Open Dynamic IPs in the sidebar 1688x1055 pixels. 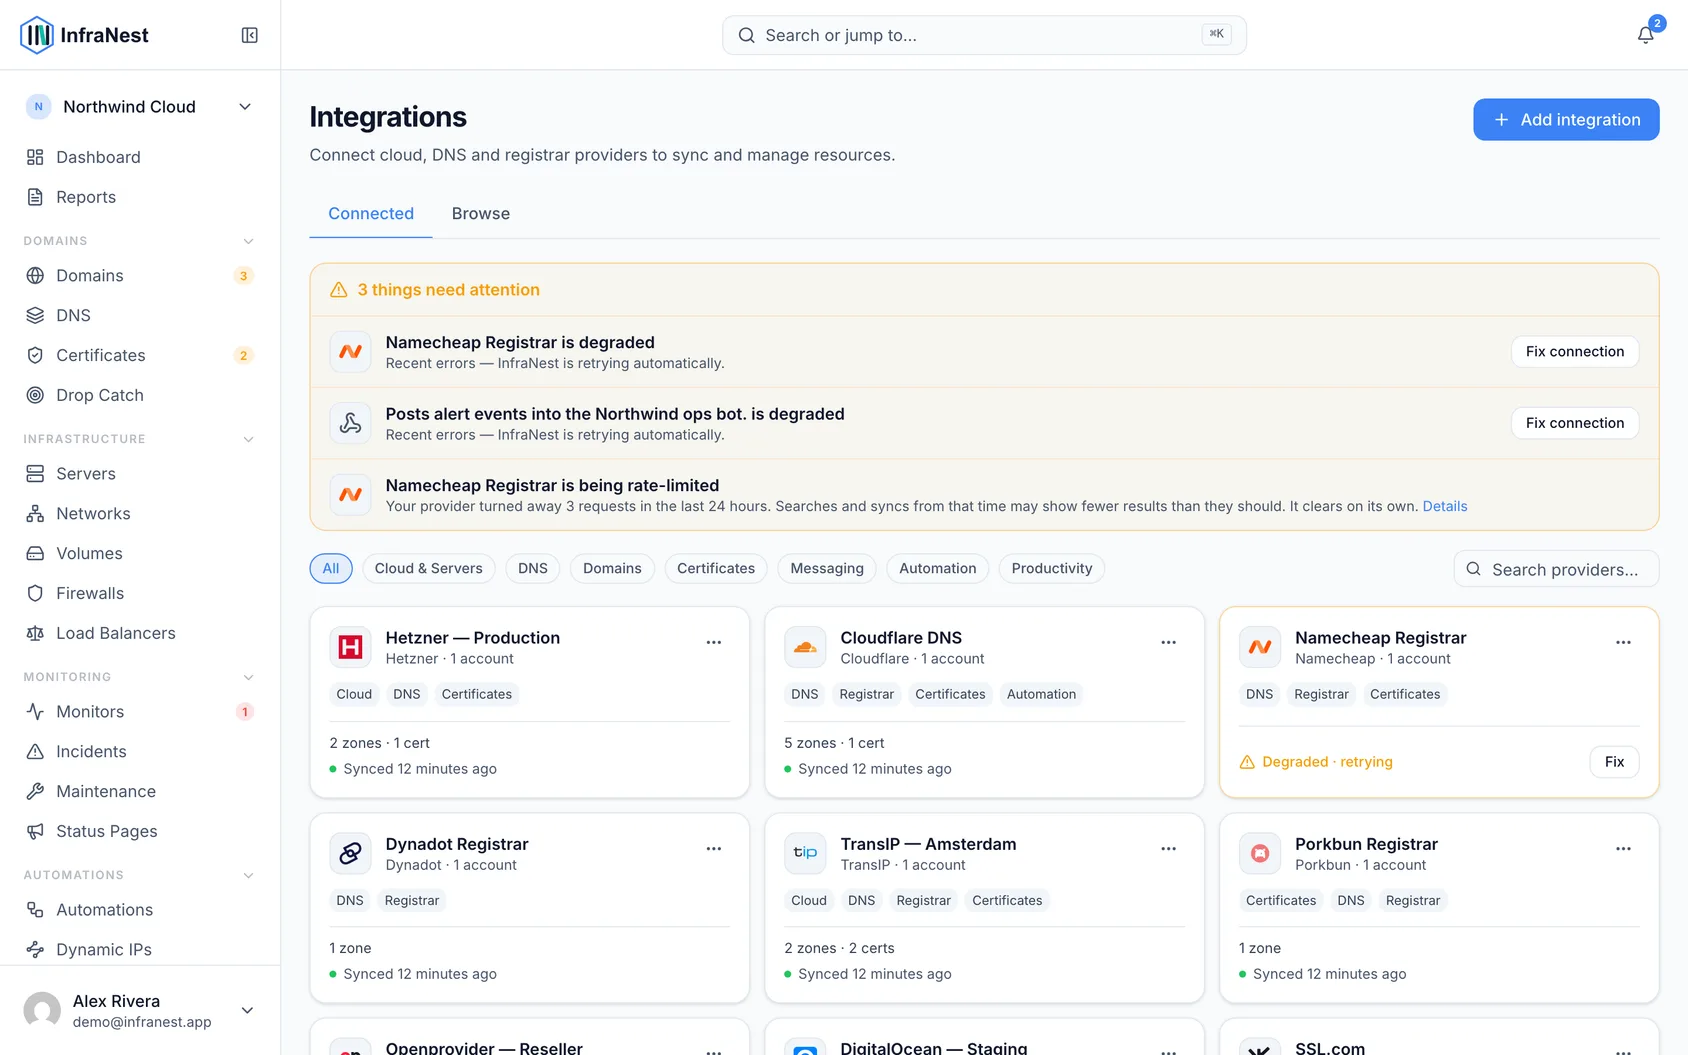(140, 950)
